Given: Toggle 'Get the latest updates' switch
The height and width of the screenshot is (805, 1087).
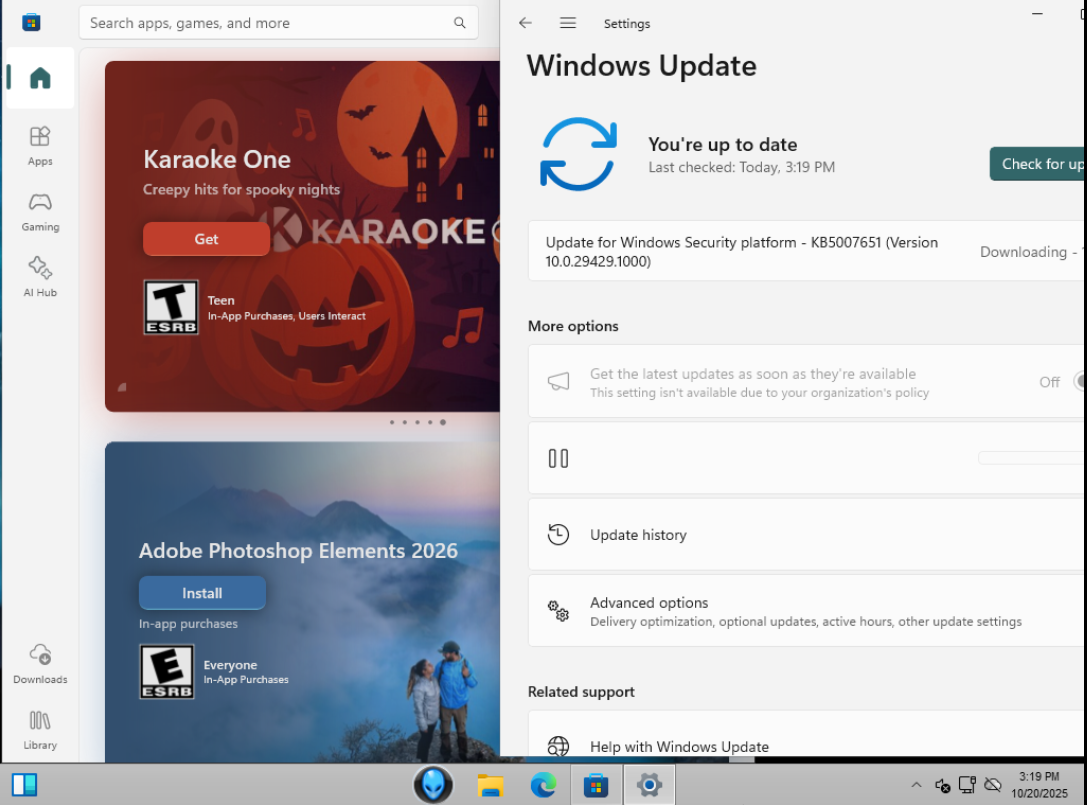Looking at the screenshot, I should [1078, 381].
